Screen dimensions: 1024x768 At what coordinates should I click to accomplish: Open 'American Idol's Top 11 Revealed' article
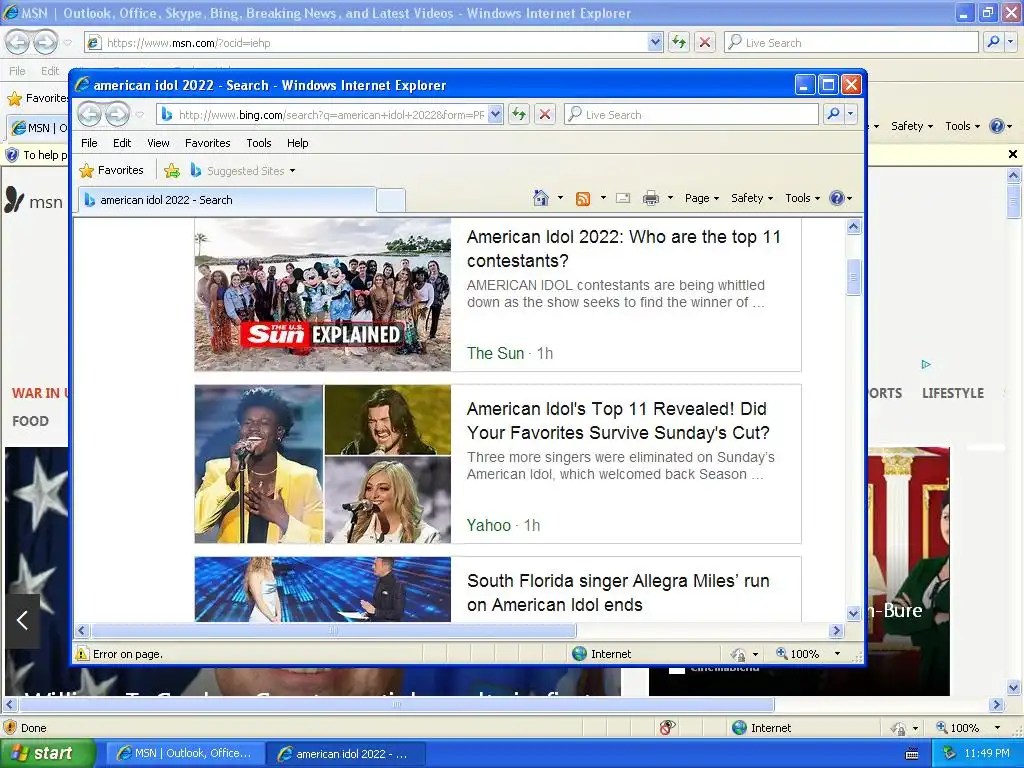click(618, 421)
